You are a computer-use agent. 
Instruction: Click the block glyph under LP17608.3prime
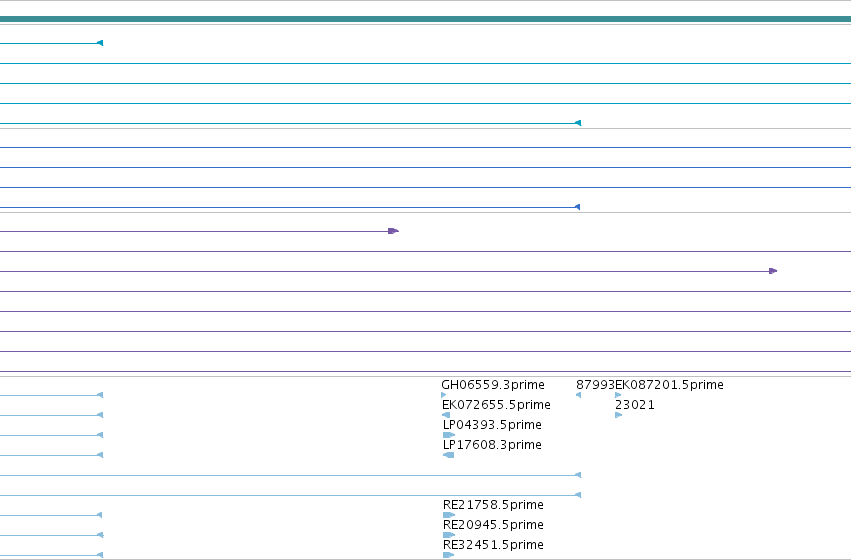point(448,455)
